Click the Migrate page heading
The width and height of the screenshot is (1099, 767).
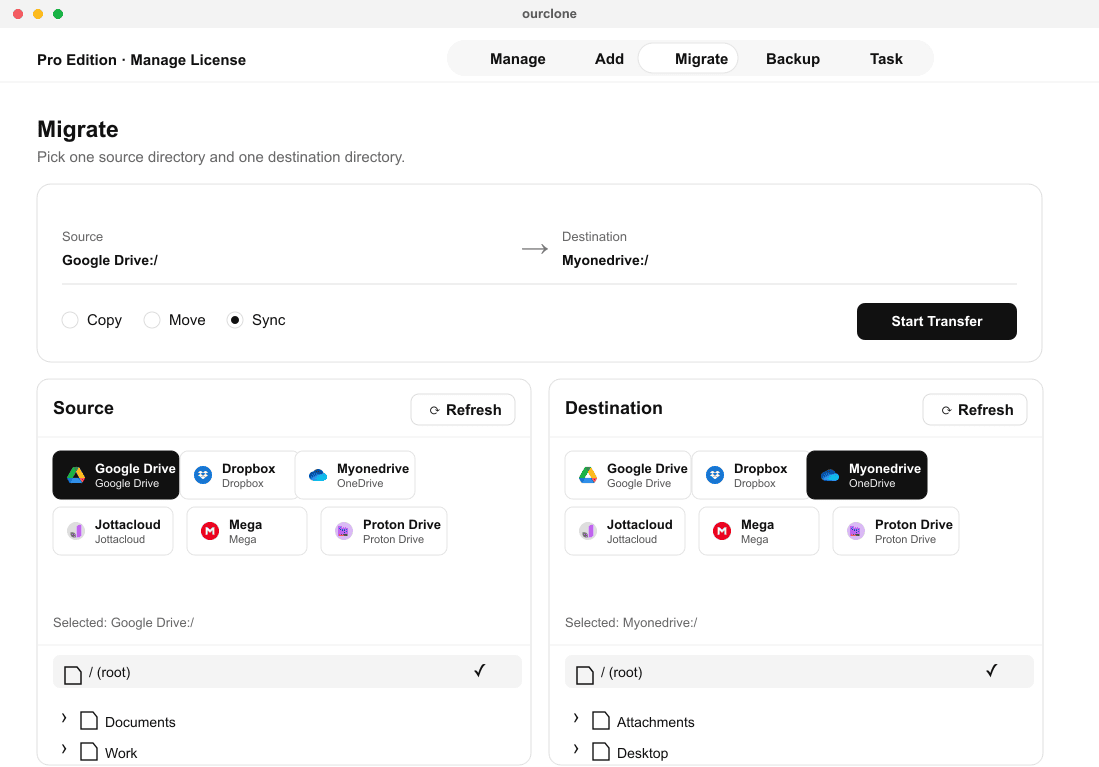(x=78, y=130)
